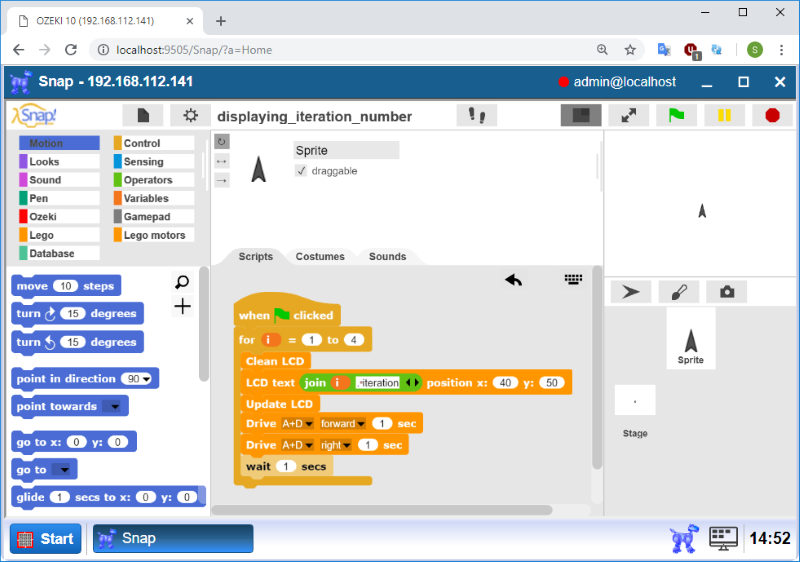Screen dimensions: 800x562
Task: Toggle single stepping footprints icon
Action: (477, 115)
